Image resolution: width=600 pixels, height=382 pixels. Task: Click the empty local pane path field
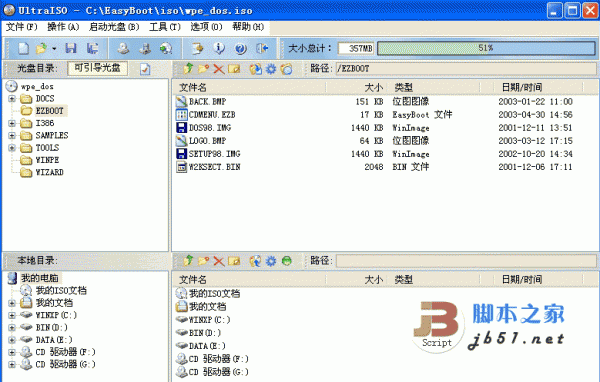coord(466,261)
